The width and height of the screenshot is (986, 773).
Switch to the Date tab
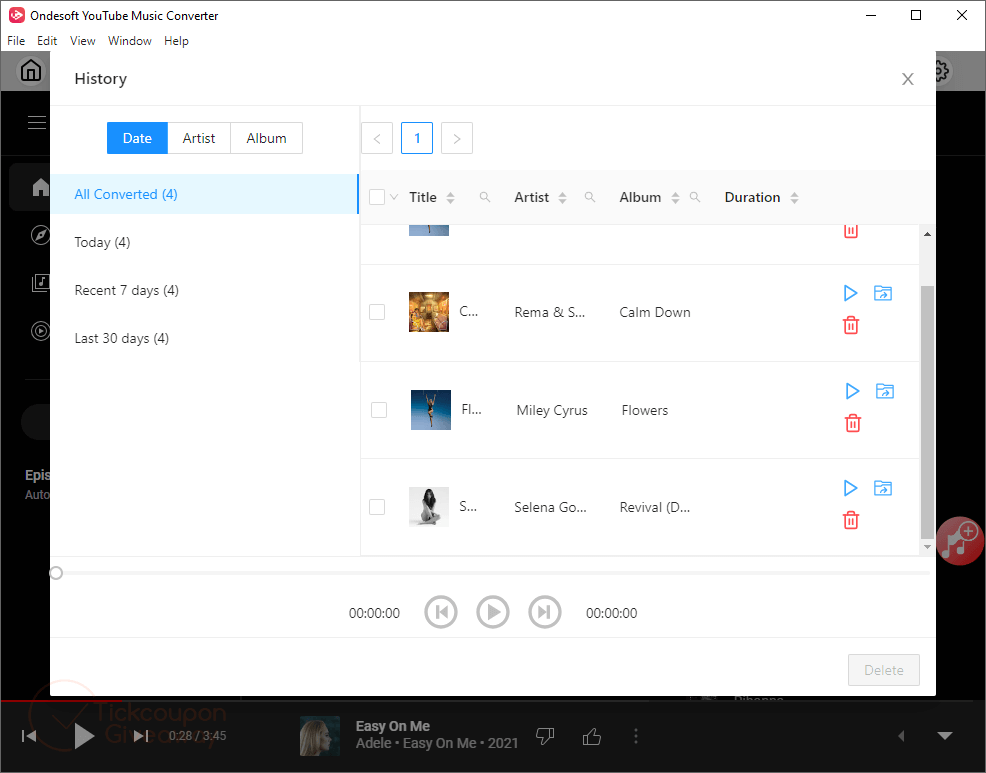click(137, 138)
